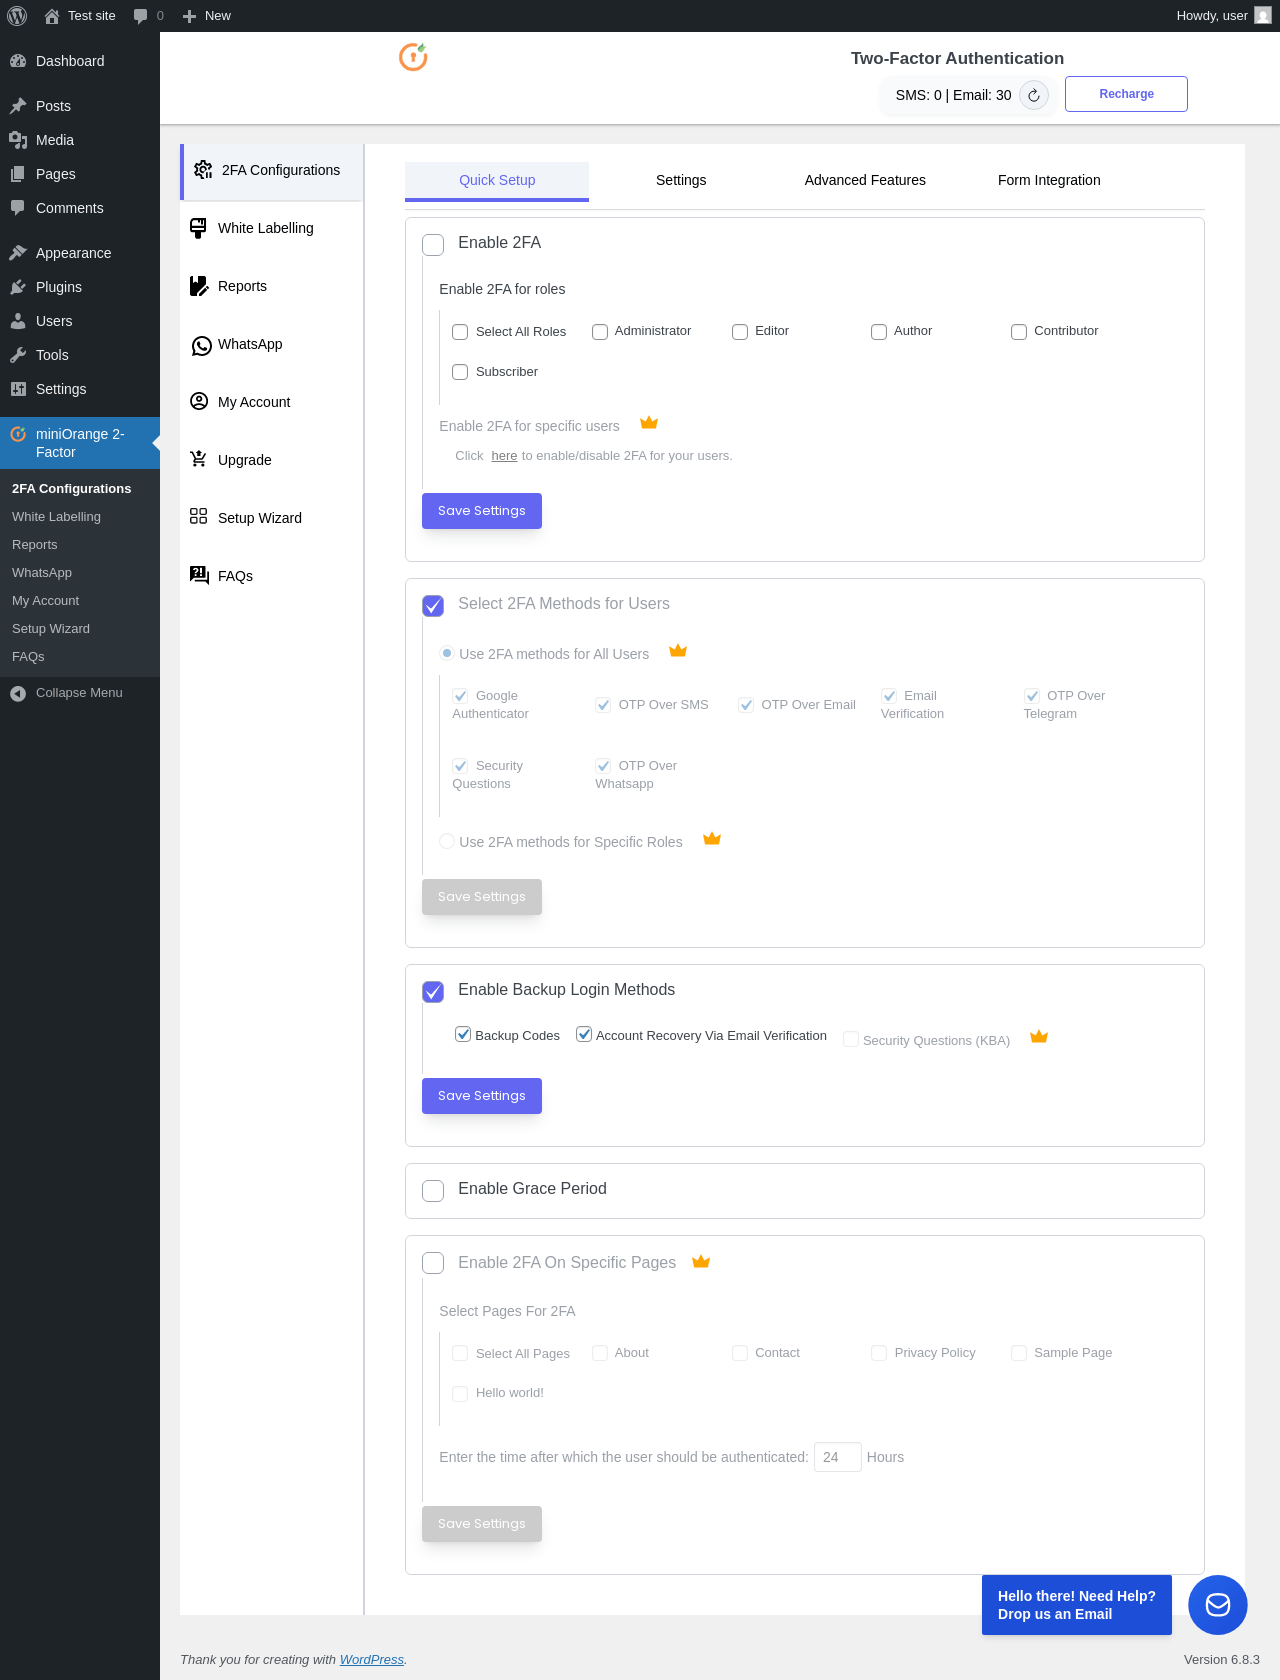Enable 2FA for Administrator role
The width and height of the screenshot is (1280, 1680).
(x=600, y=332)
